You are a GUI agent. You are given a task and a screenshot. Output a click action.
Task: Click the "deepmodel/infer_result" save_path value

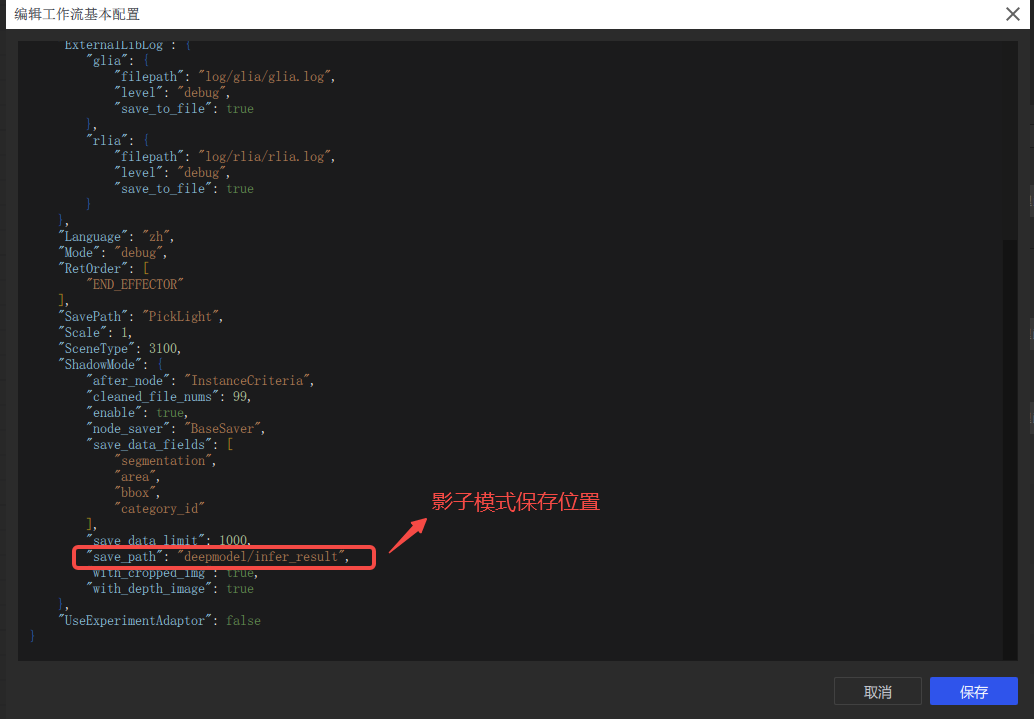click(262, 557)
